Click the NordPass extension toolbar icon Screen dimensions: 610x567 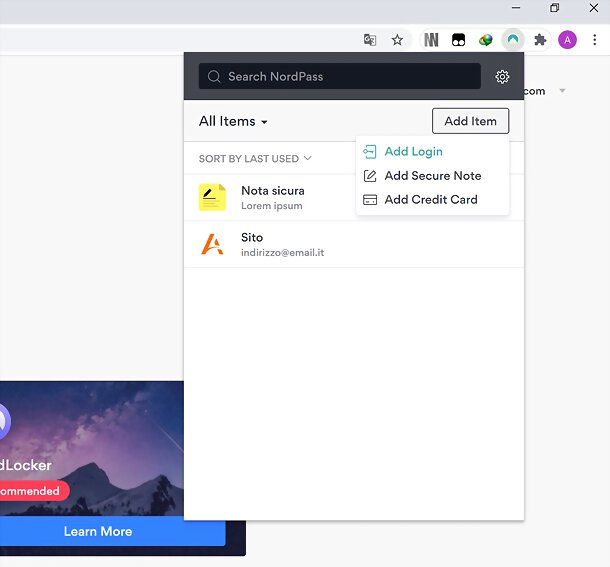point(513,40)
